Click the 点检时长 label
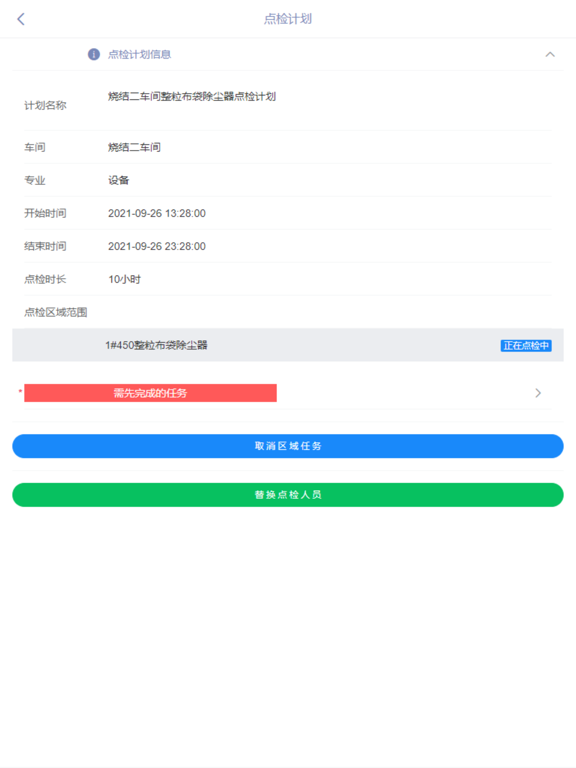Image resolution: width=576 pixels, height=768 pixels. [x=45, y=279]
